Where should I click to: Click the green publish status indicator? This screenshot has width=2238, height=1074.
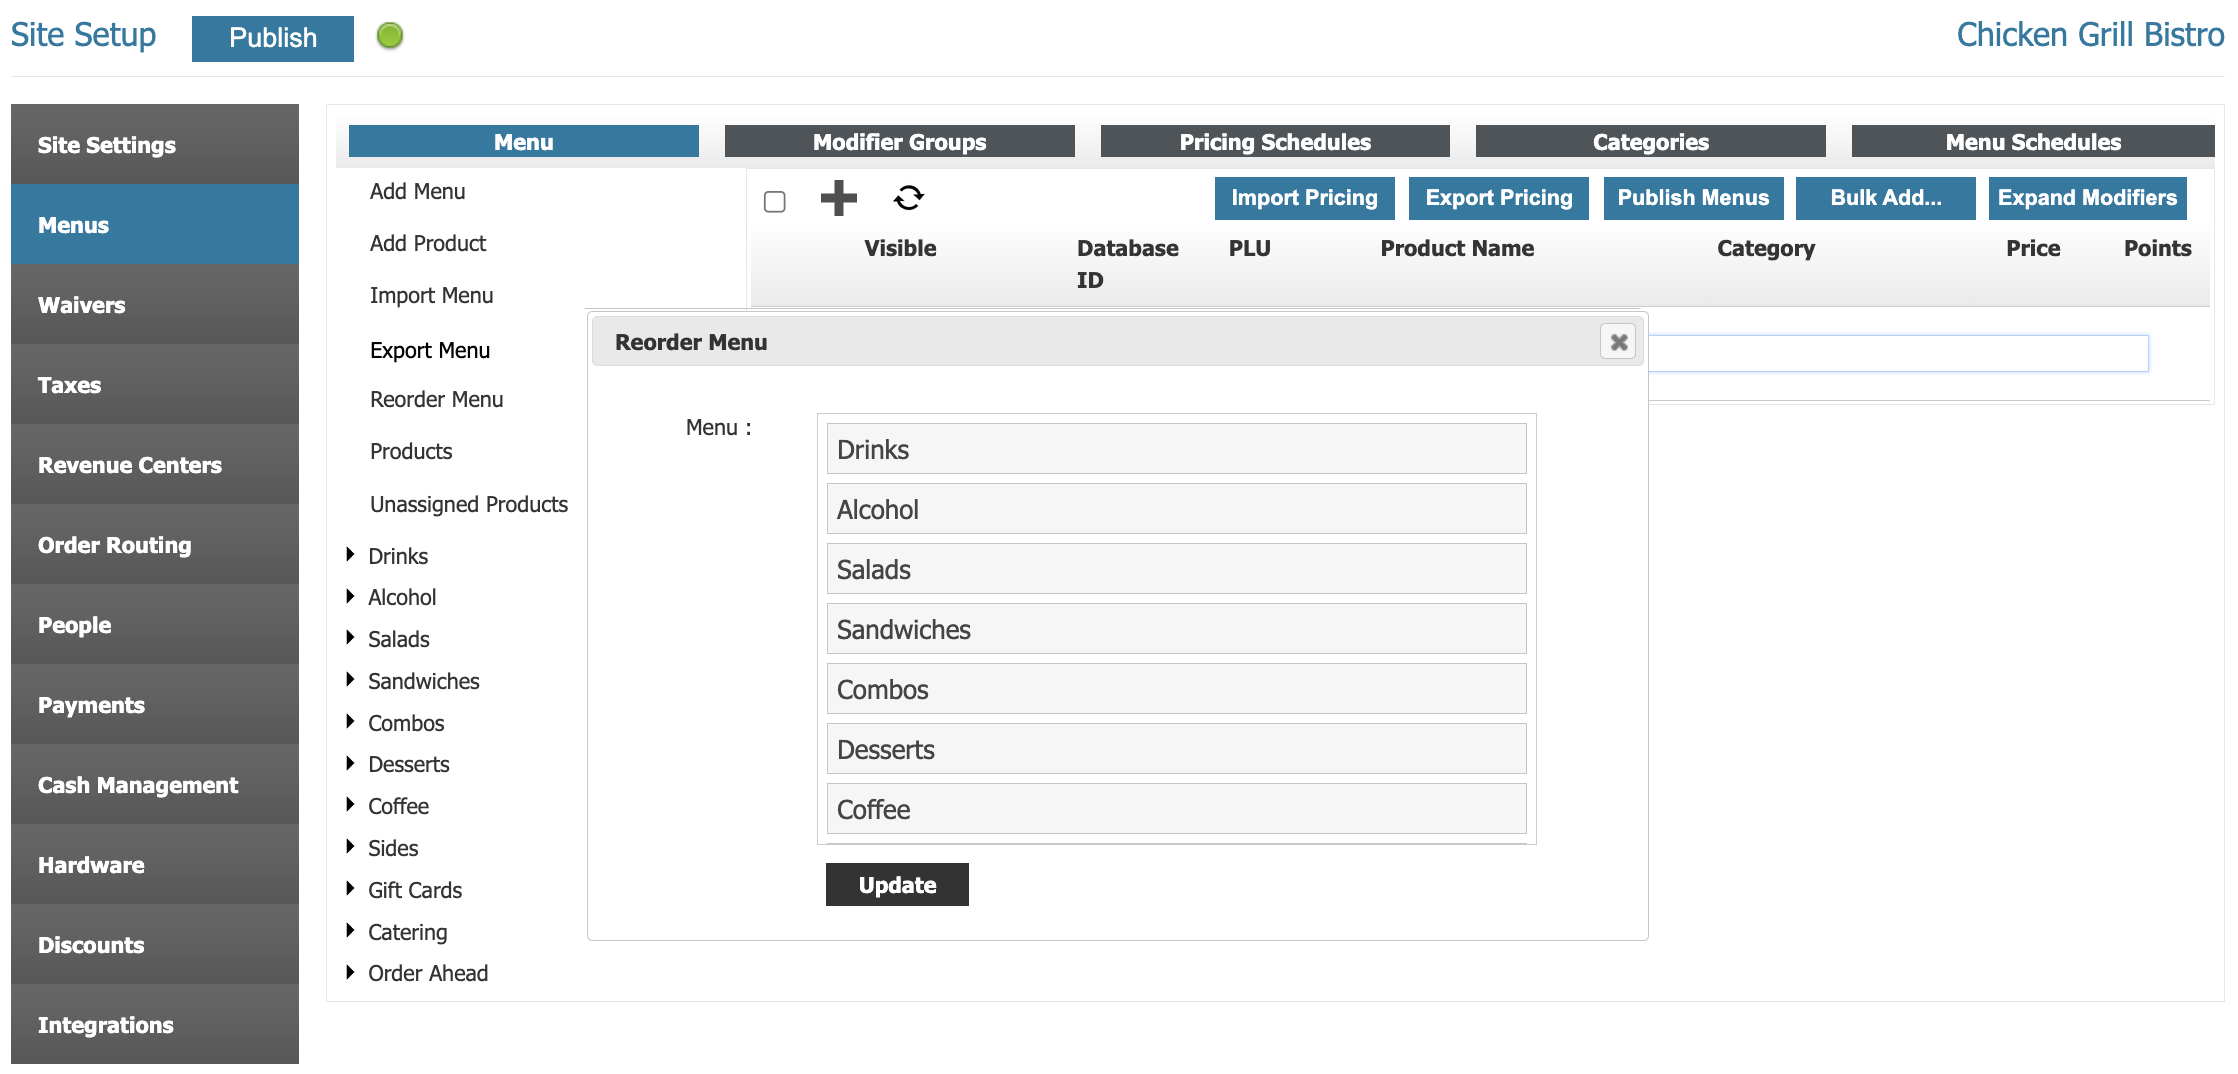point(390,36)
